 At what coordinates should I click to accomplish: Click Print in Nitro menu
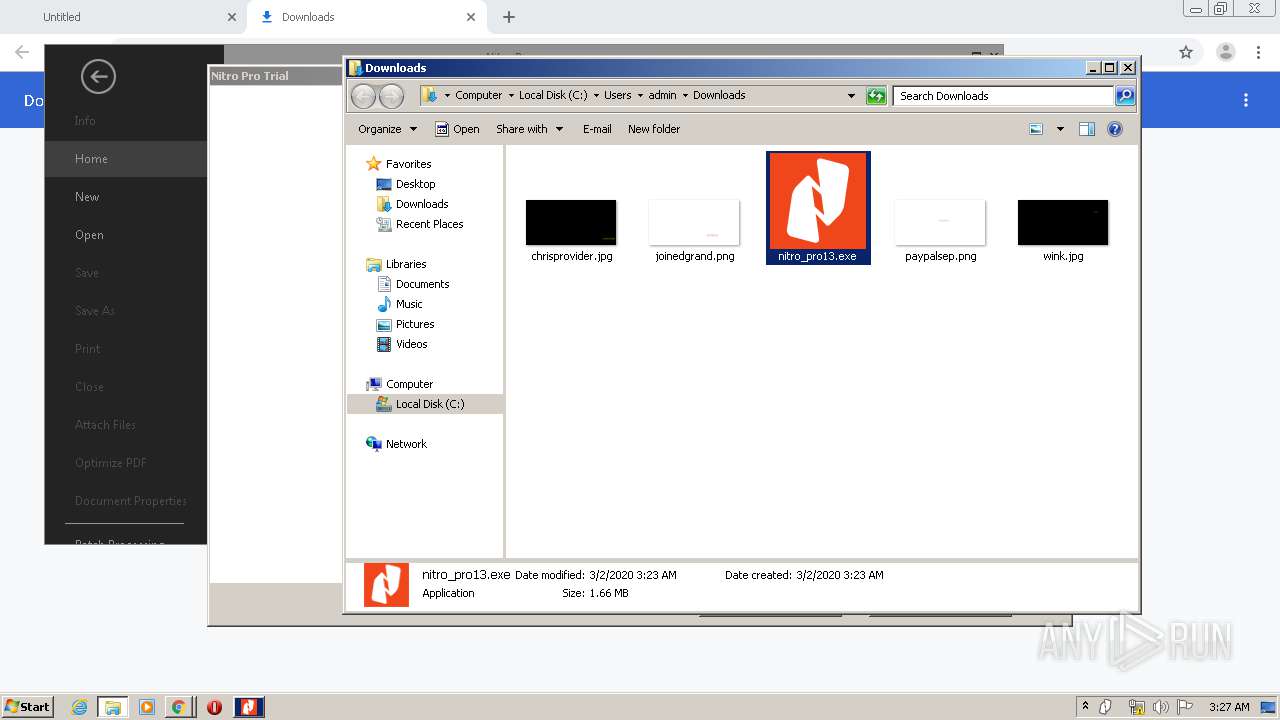click(88, 349)
